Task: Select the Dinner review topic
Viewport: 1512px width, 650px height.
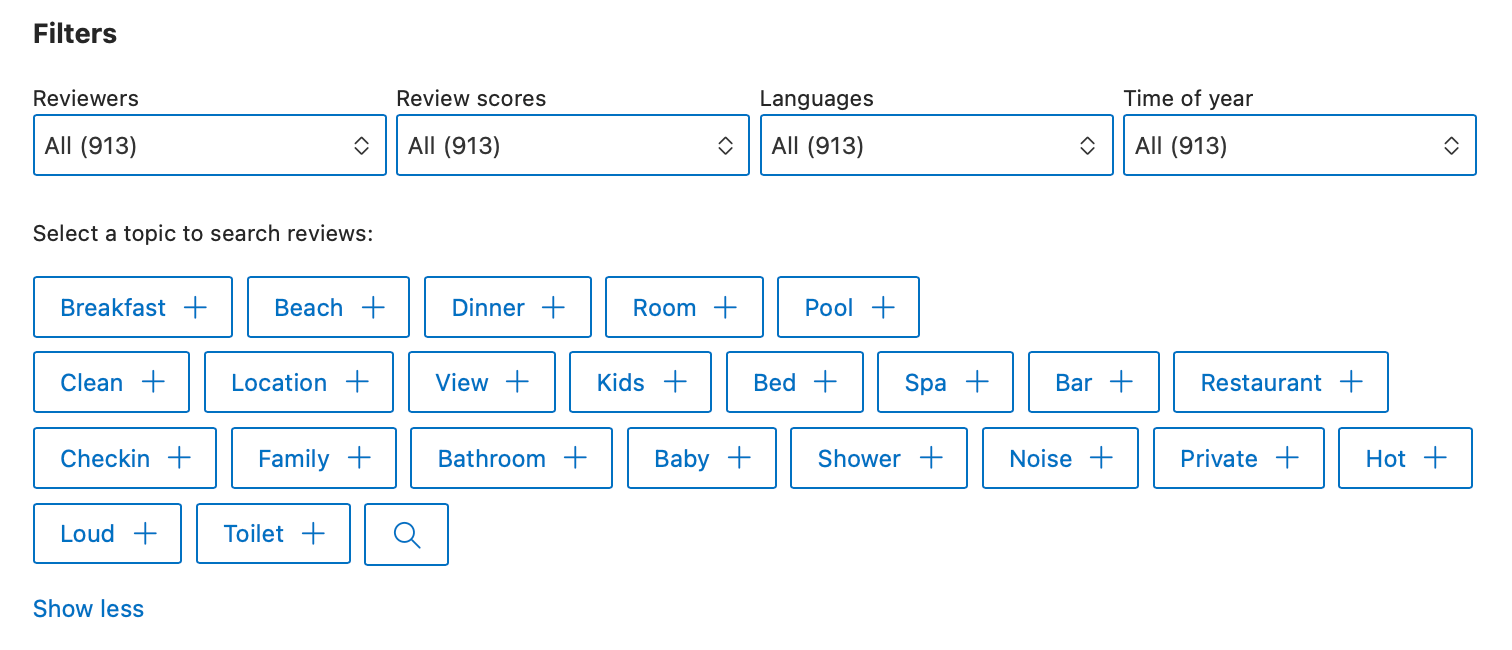Action: (x=507, y=307)
